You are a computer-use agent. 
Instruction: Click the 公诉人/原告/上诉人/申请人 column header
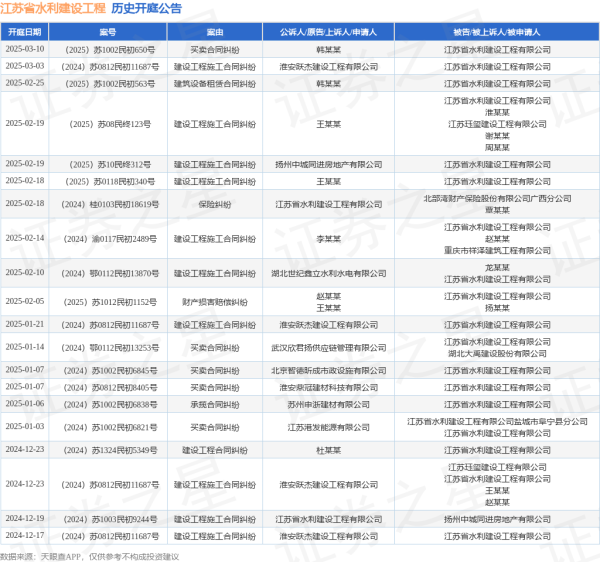click(328, 32)
